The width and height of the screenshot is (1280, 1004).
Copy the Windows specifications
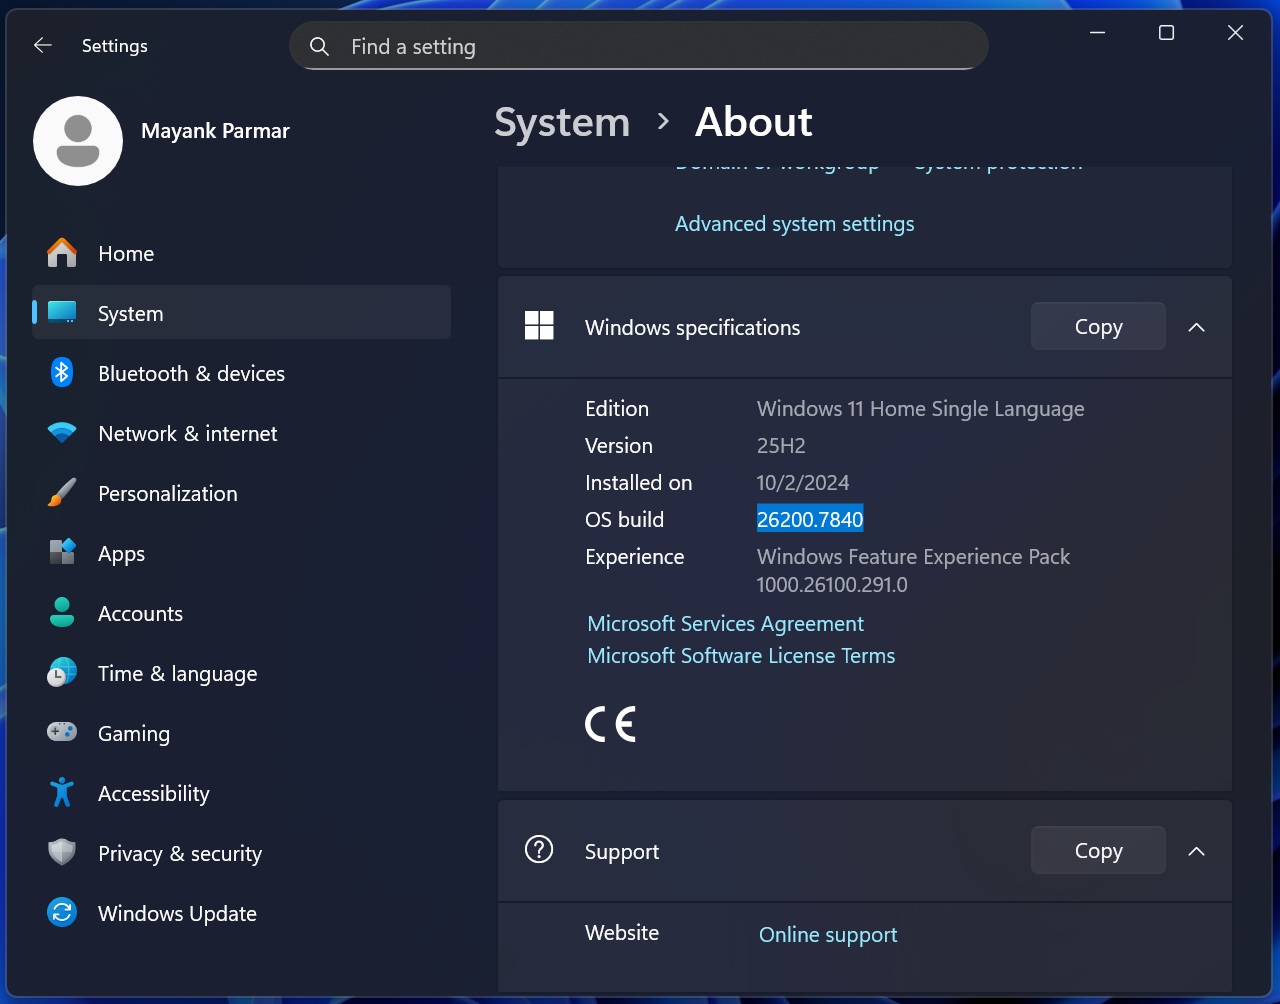point(1098,326)
